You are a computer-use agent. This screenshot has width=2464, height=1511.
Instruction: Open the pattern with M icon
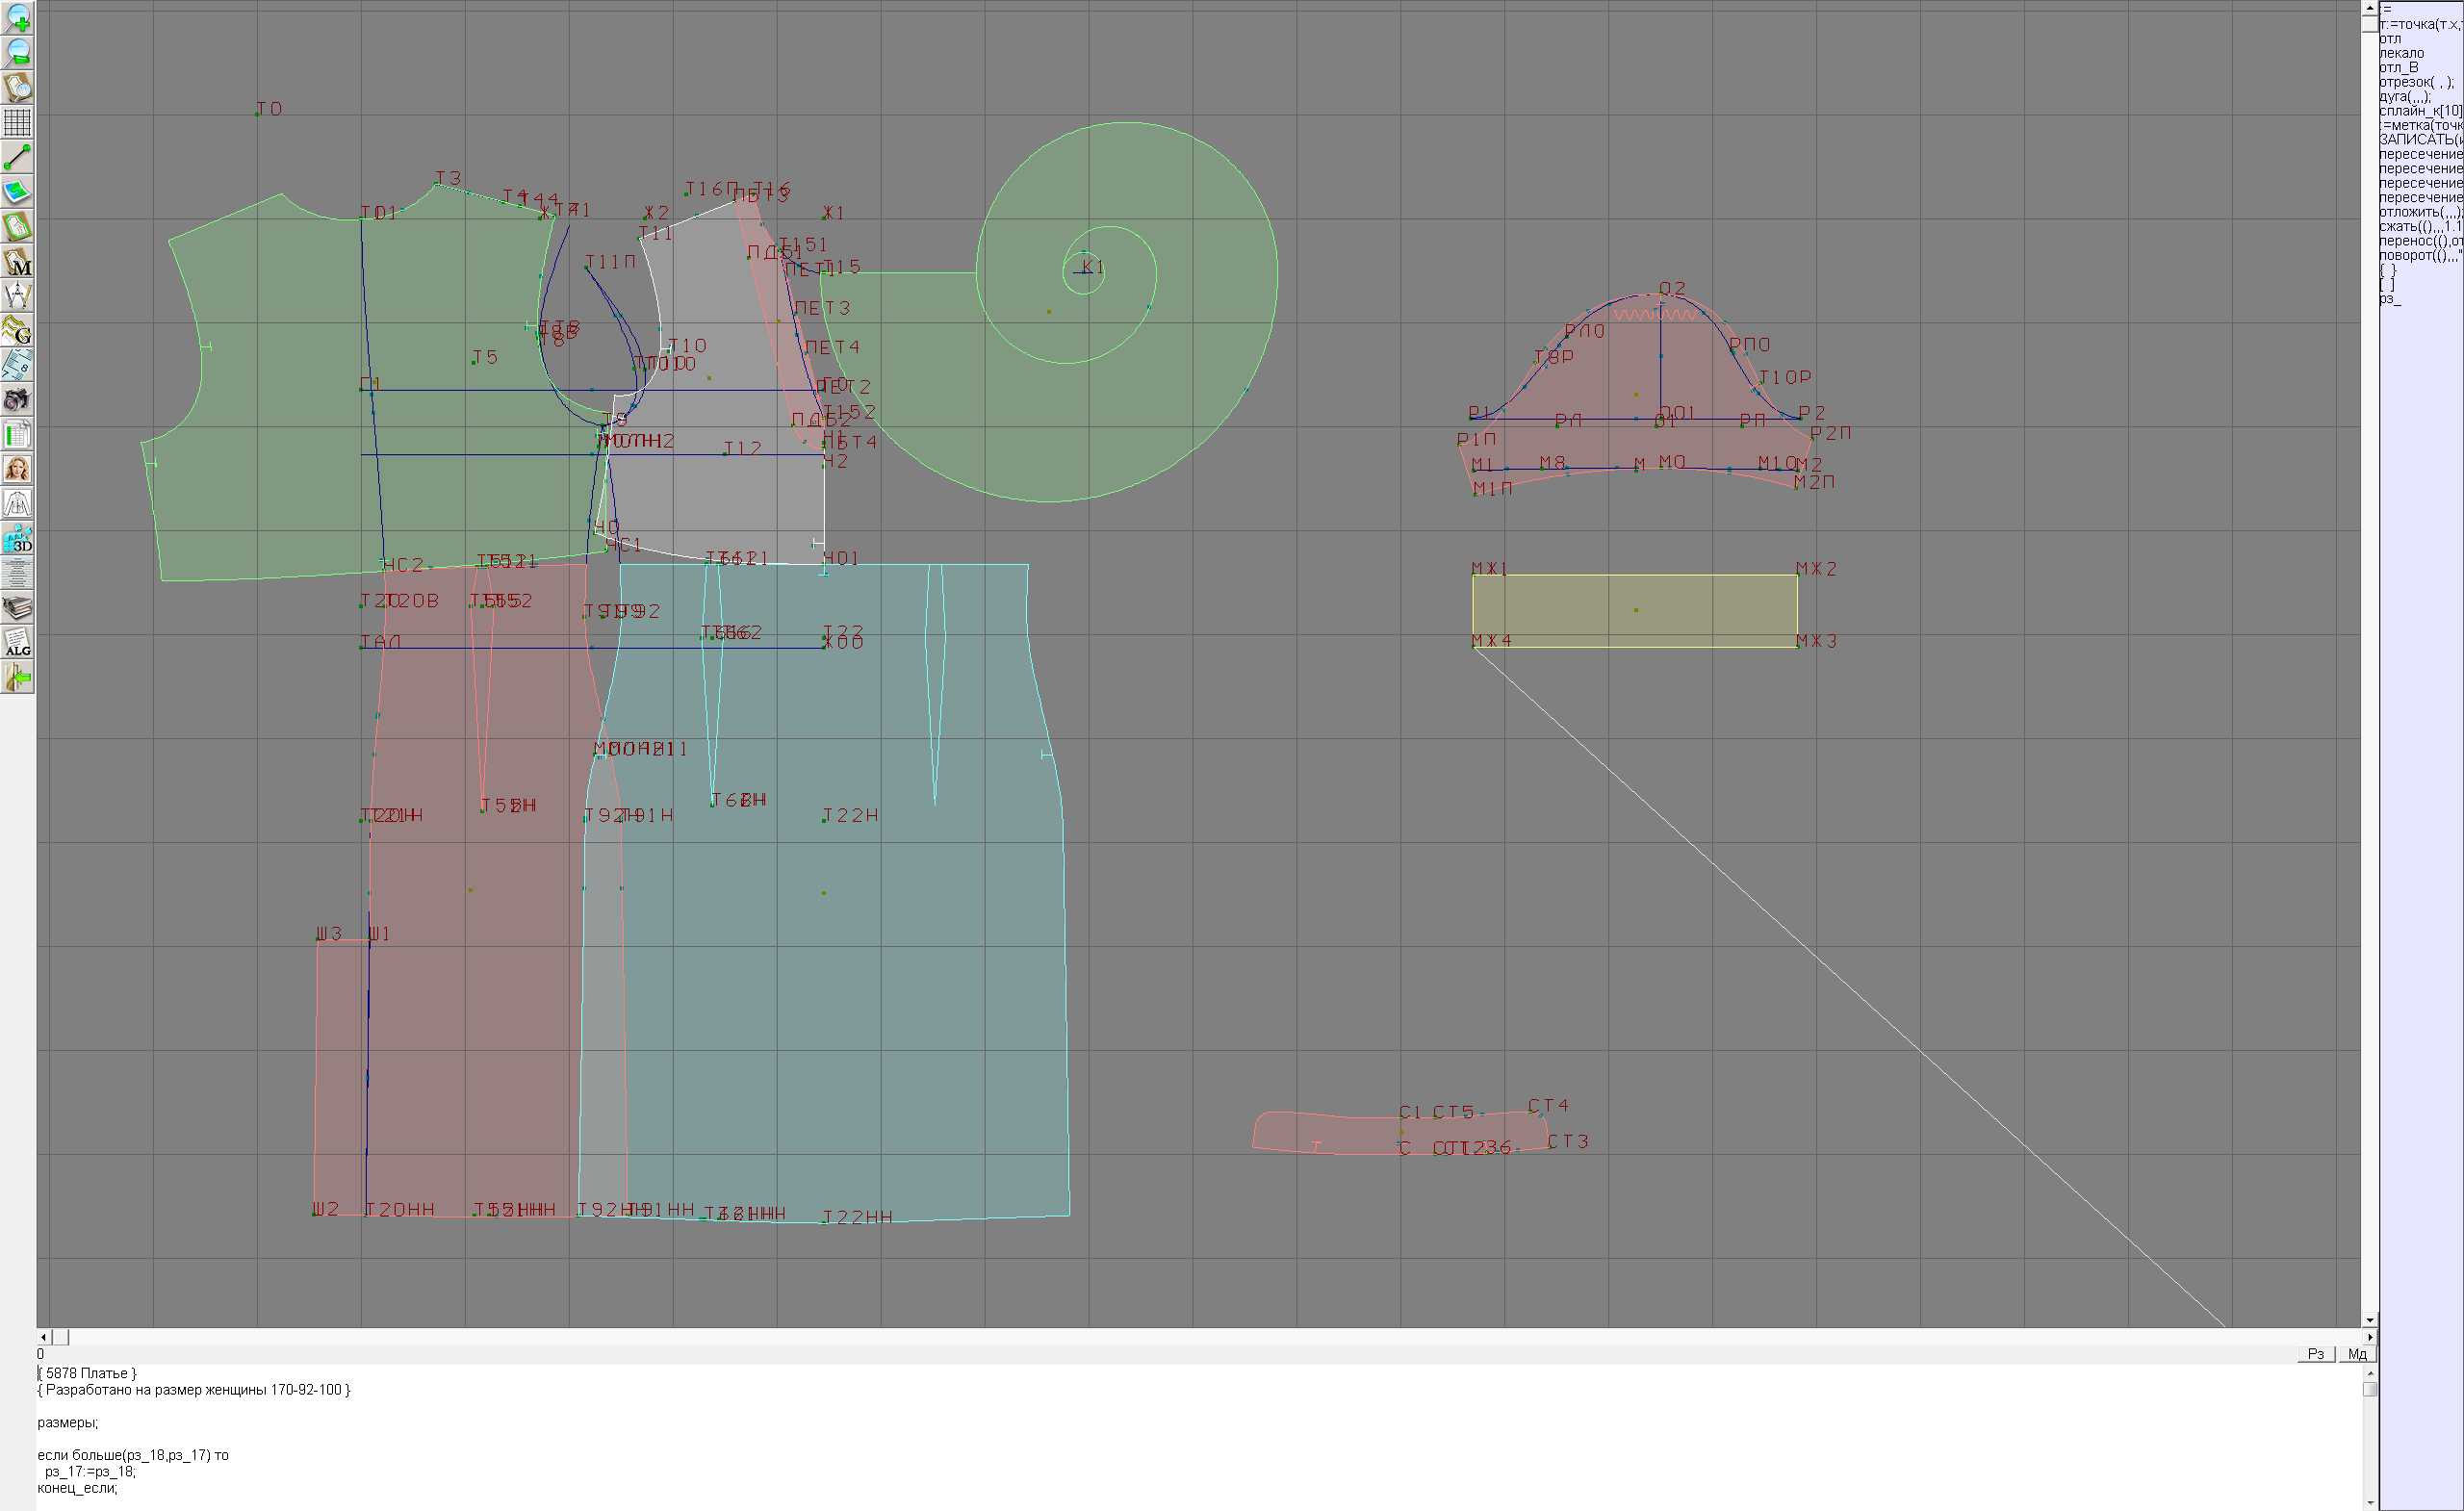click(18, 262)
